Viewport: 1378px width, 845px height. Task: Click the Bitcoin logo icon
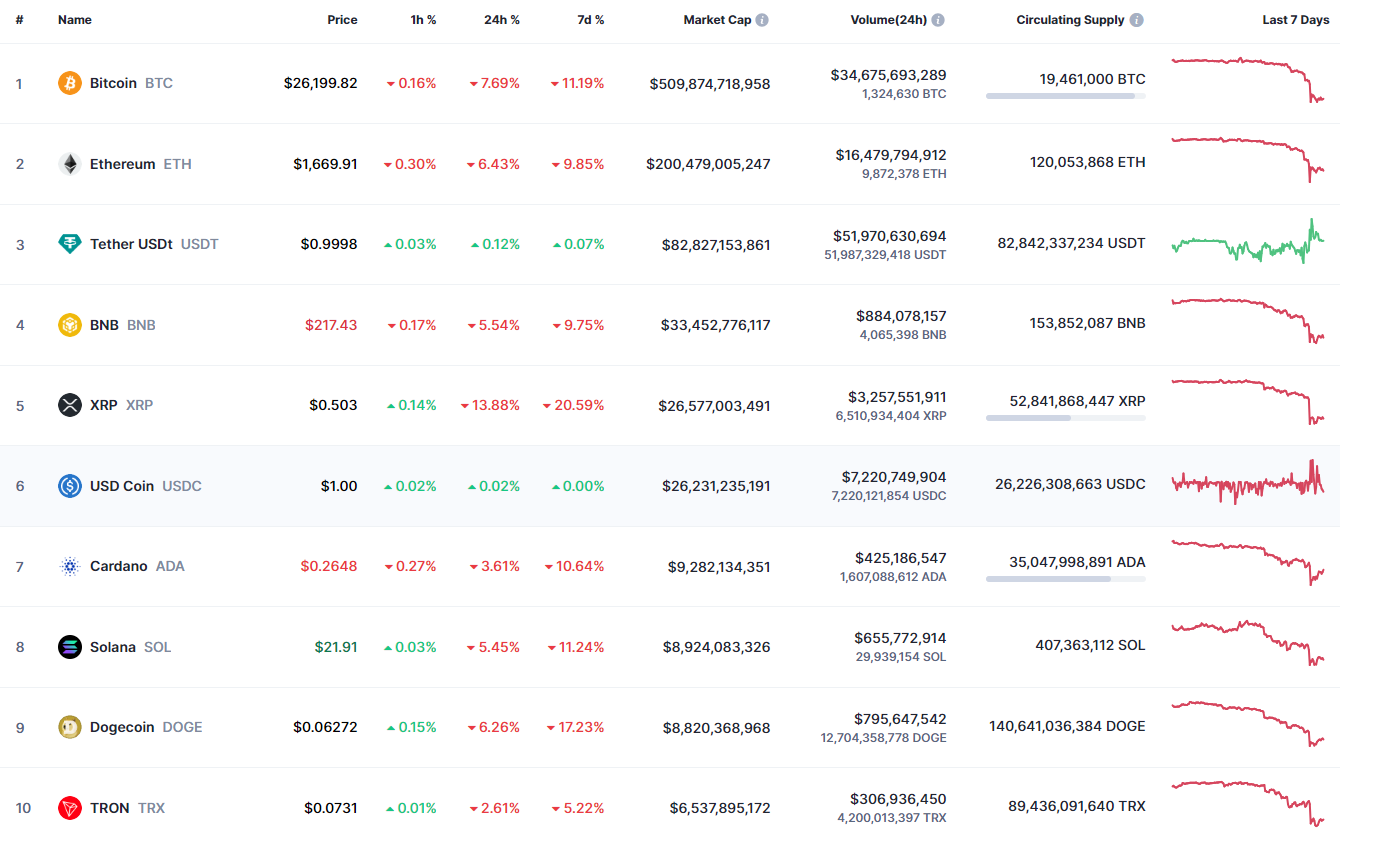(68, 83)
